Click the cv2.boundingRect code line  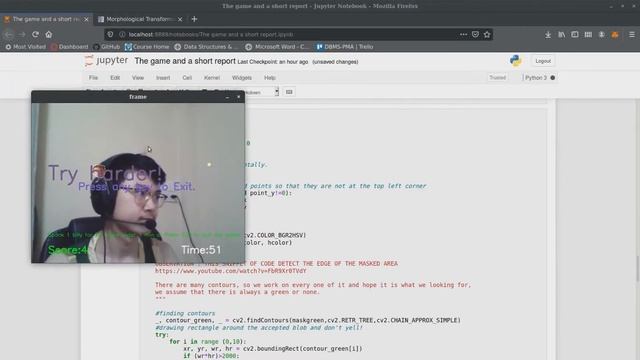pyautogui.click(x=273, y=349)
